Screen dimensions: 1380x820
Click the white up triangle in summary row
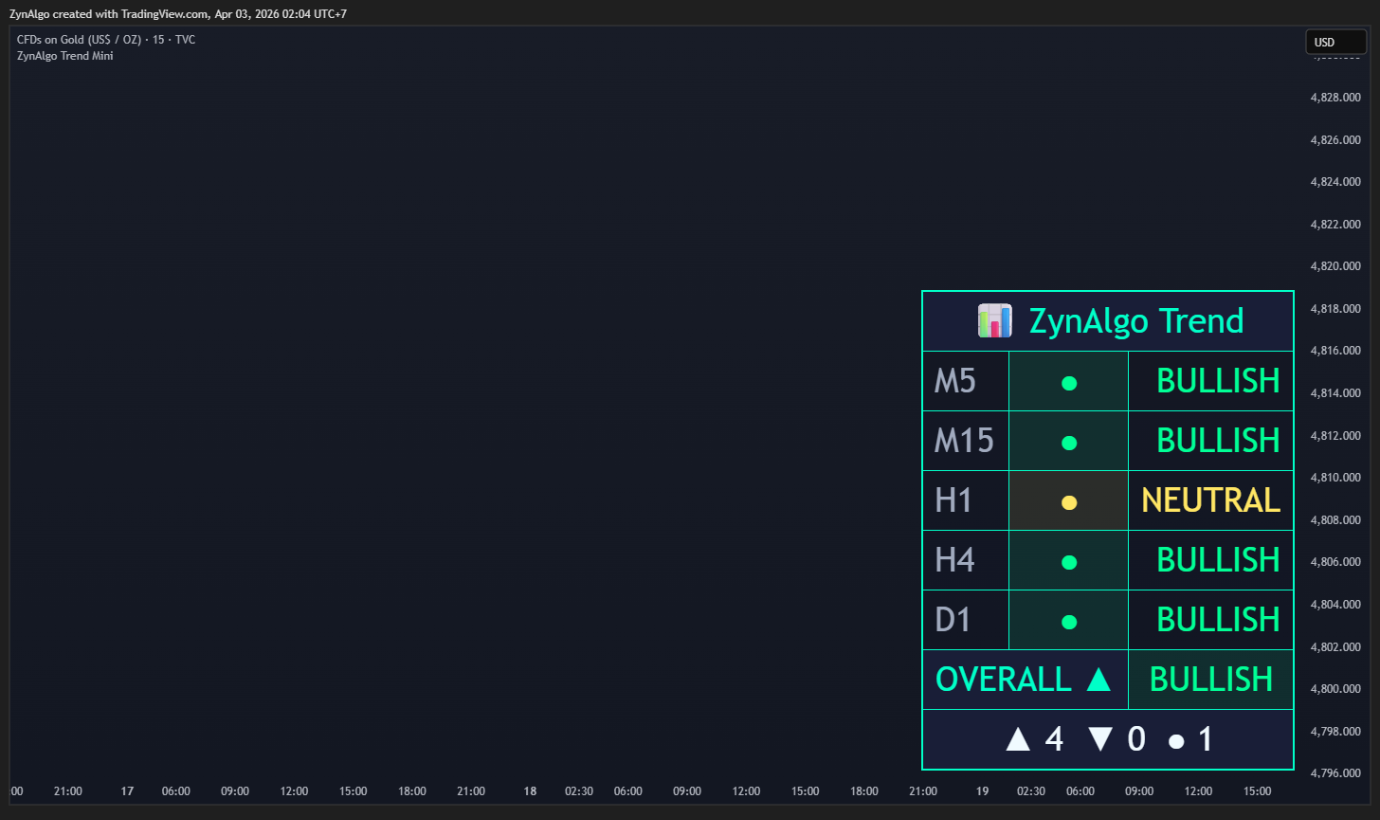[1018, 740]
